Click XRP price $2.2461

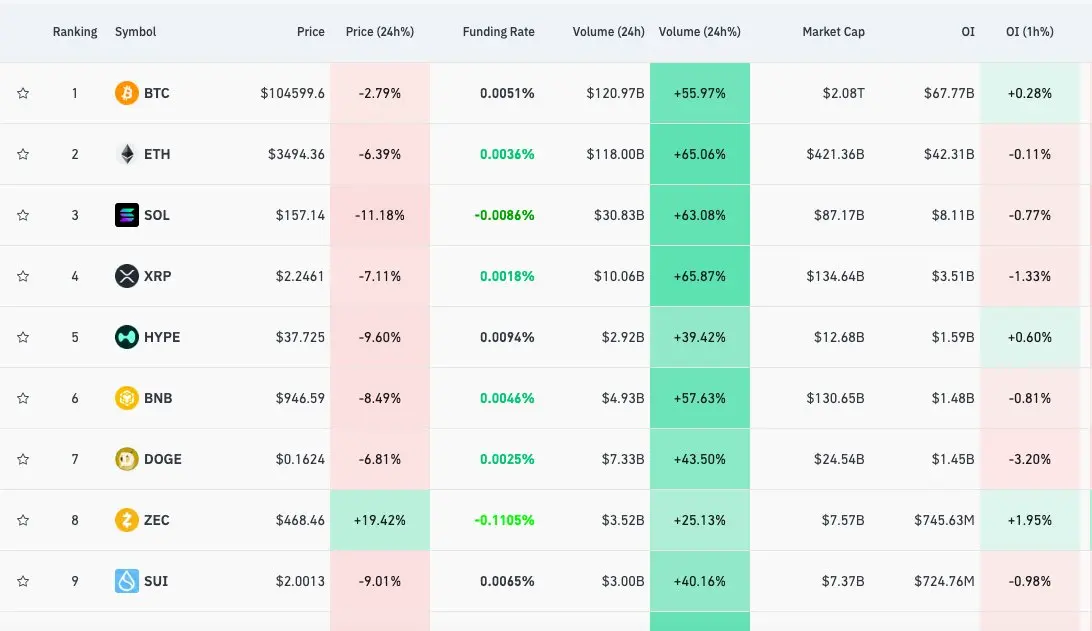click(300, 276)
